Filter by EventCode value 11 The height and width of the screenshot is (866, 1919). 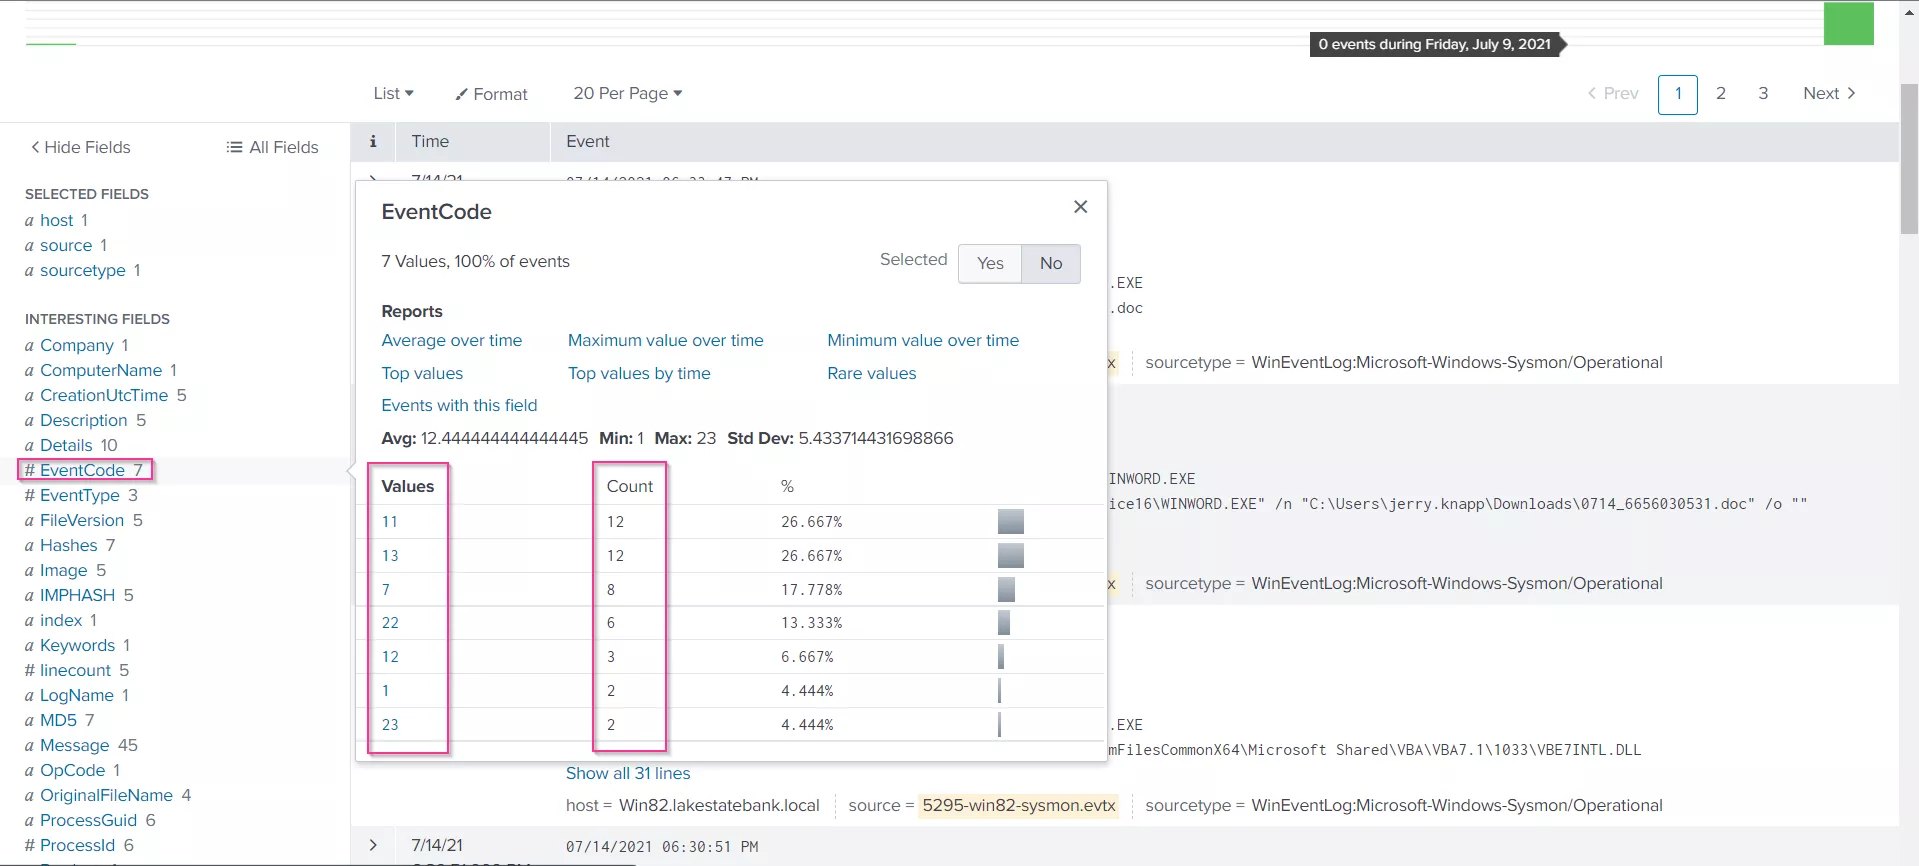click(x=390, y=522)
